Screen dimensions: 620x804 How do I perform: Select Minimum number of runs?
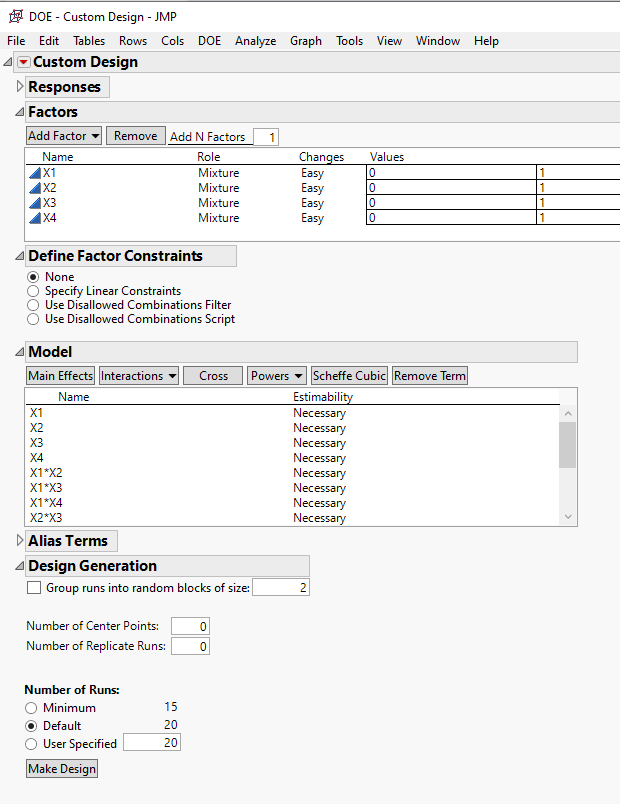(31, 707)
